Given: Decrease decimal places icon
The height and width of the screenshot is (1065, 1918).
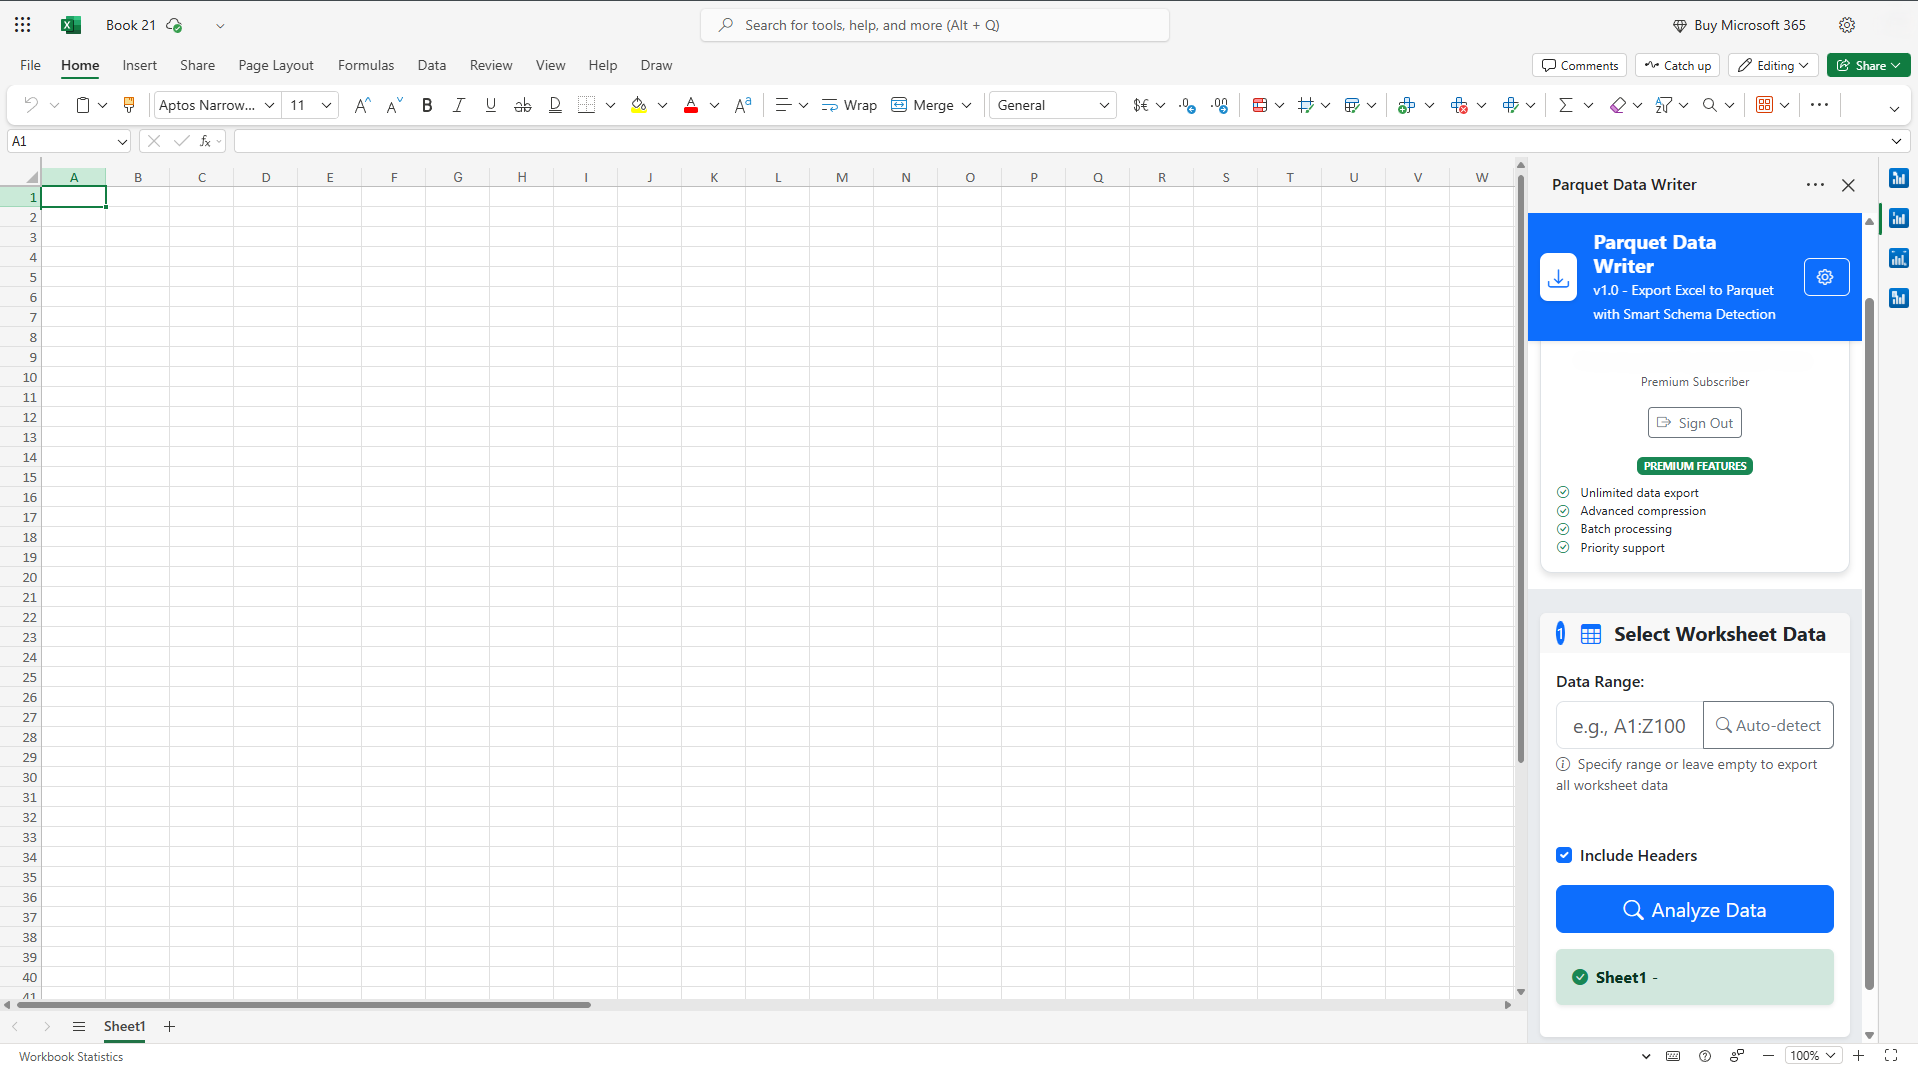Looking at the screenshot, I should pos(1187,105).
